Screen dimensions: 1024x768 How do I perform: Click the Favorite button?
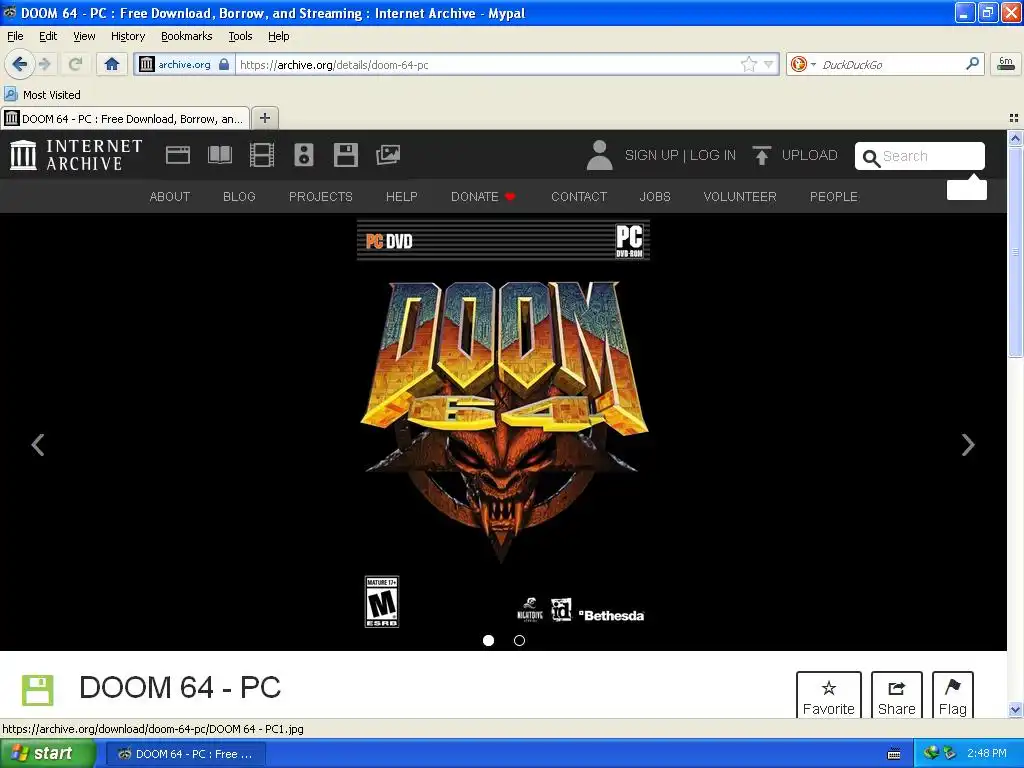(829, 695)
